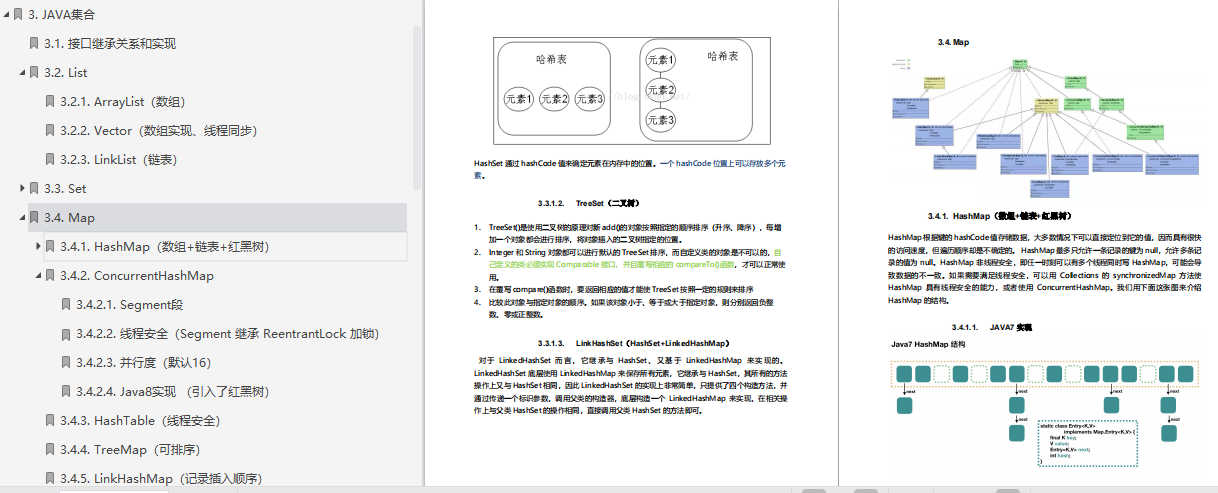Viewport: 1218px width, 493px height.
Task: Click the bookmark icon for 3.2.3. LinkList
Action: point(50,159)
